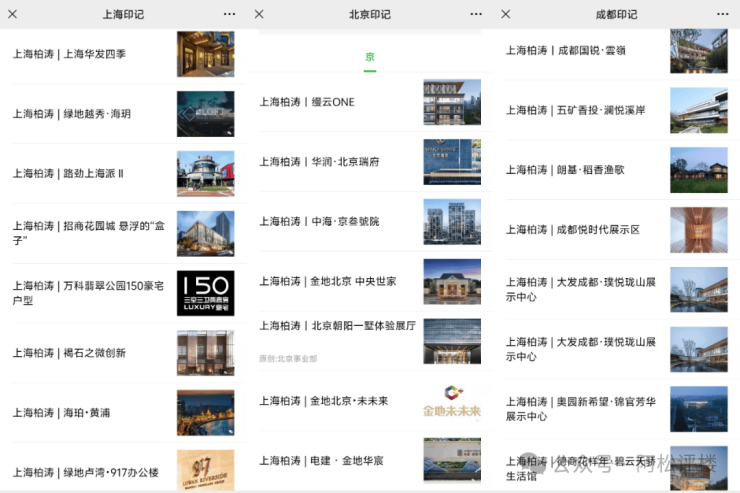The width and height of the screenshot is (740, 493).
Task: Open article 上海柏涛 | 缦云ONE
Action: (x=307, y=102)
